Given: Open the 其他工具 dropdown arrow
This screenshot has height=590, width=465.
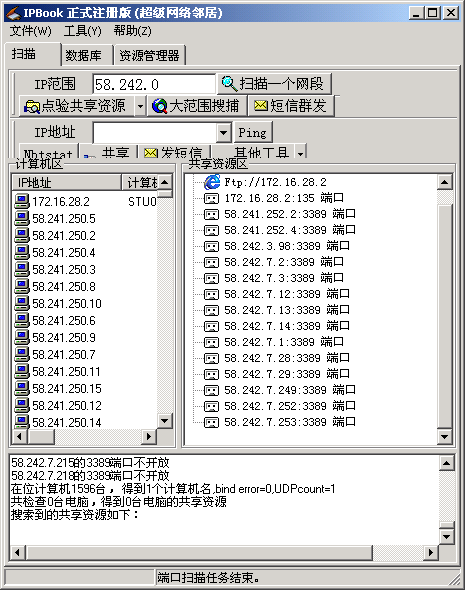Looking at the screenshot, I should pyautogui.click(x=300, y=152).
